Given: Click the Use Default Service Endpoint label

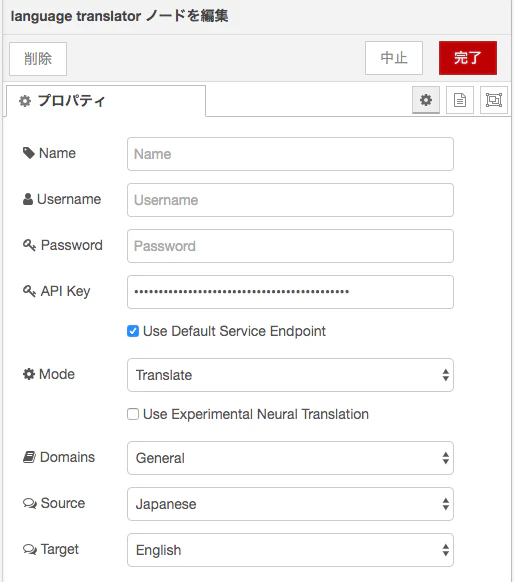Looking at the screenshot, I should (234, 331).
